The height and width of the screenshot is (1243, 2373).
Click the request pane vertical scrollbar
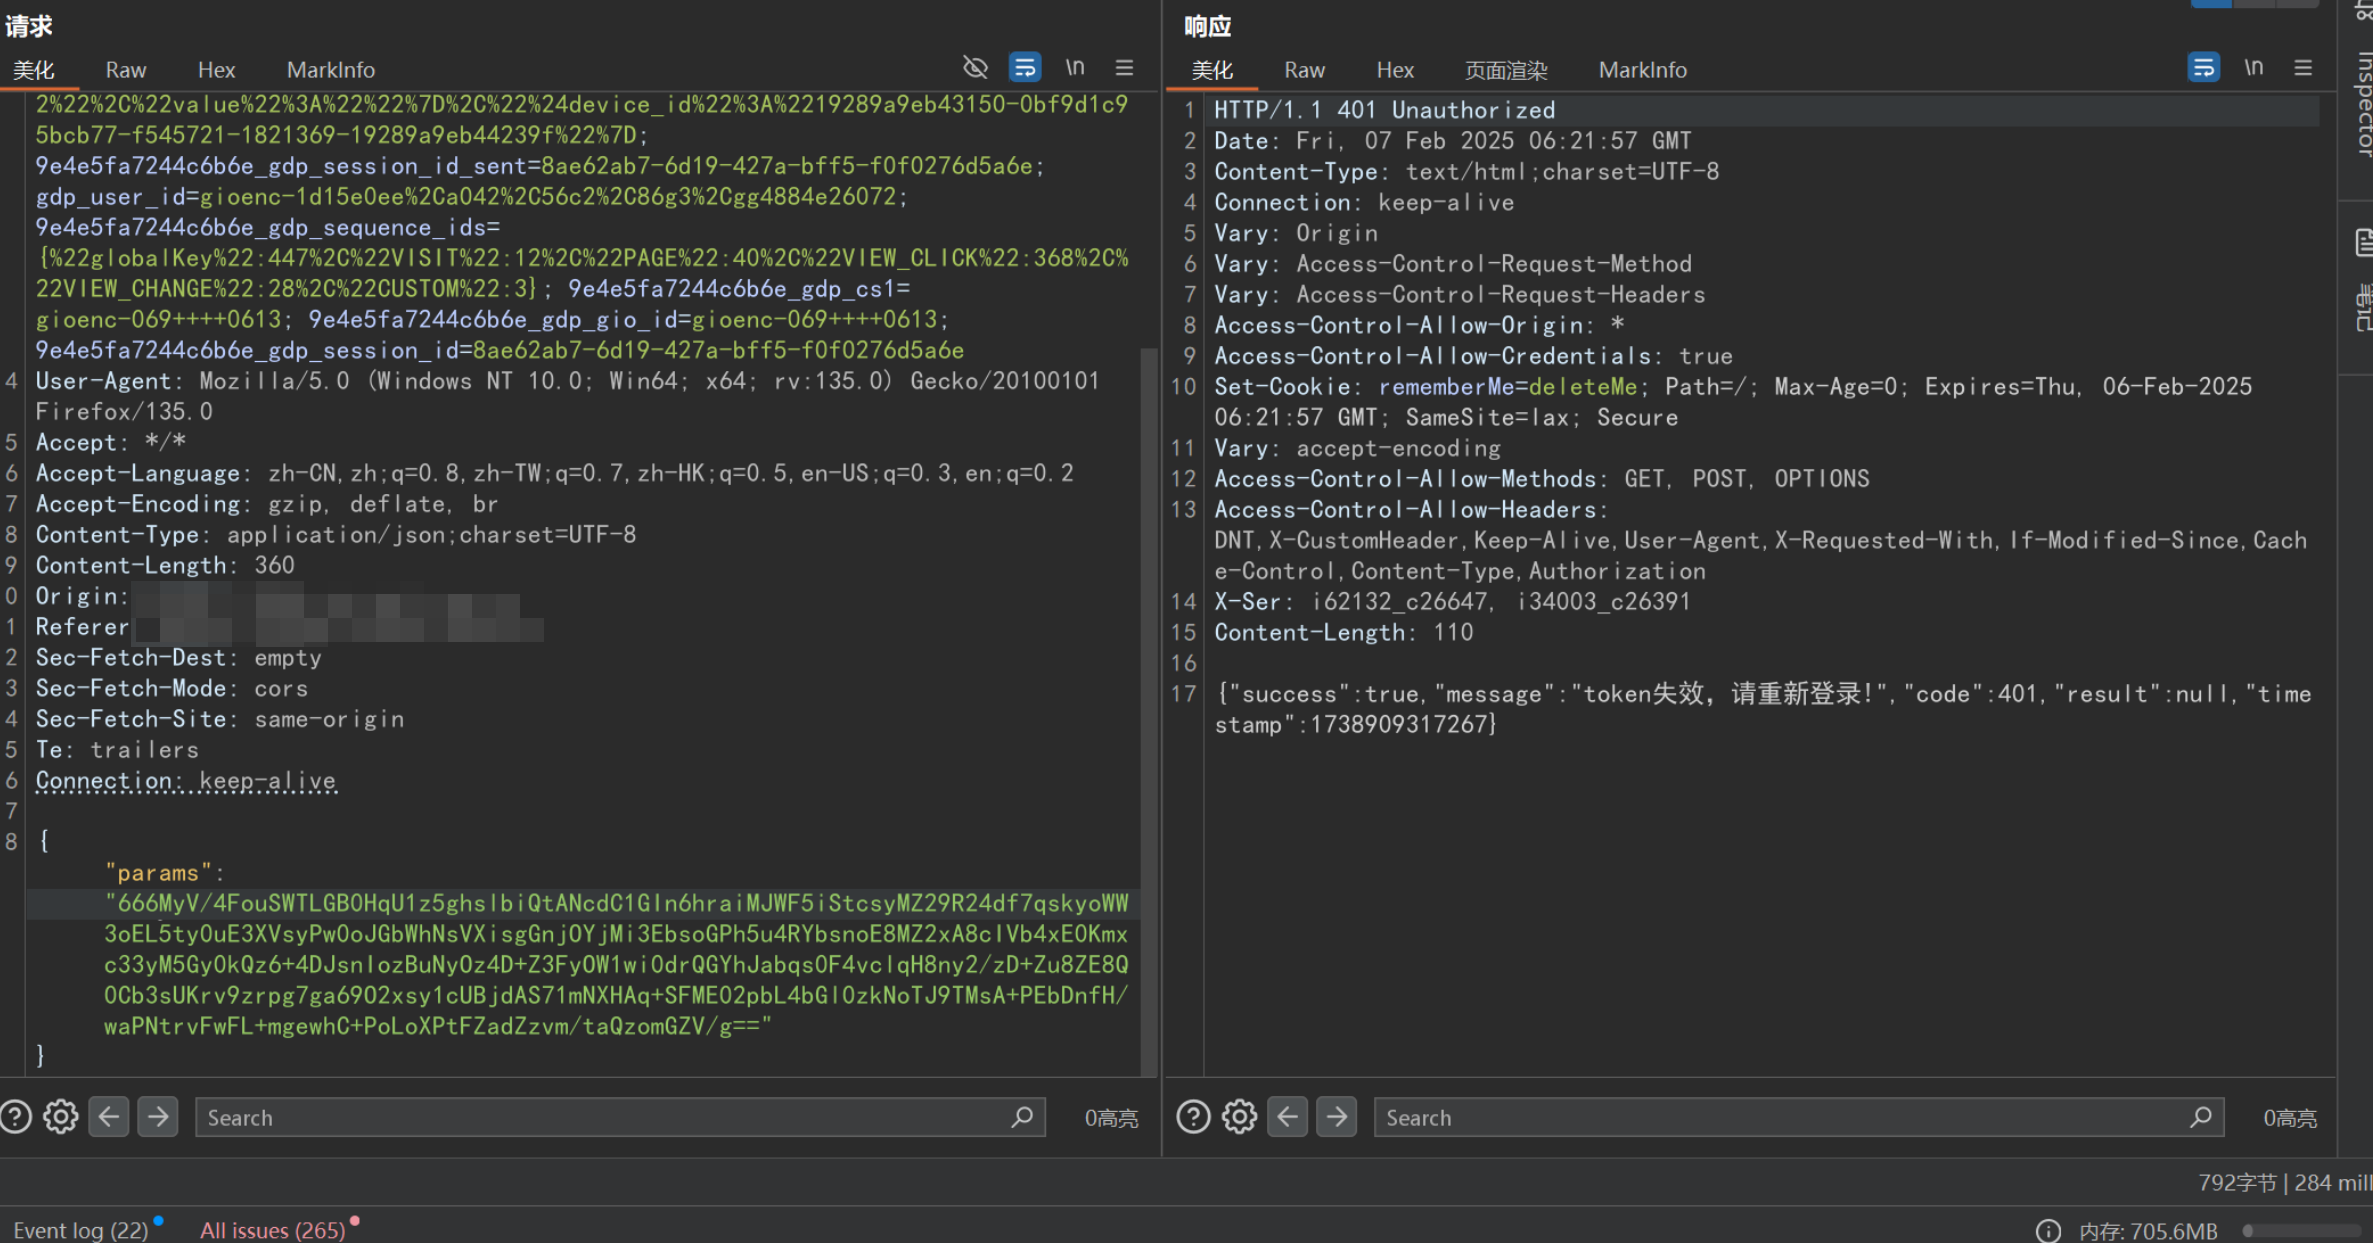tap(1149, 710)
